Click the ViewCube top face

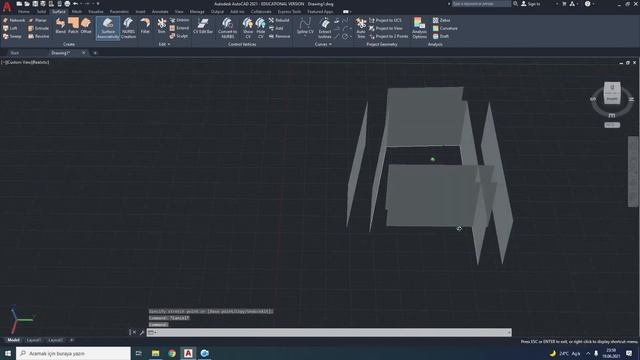612,87
